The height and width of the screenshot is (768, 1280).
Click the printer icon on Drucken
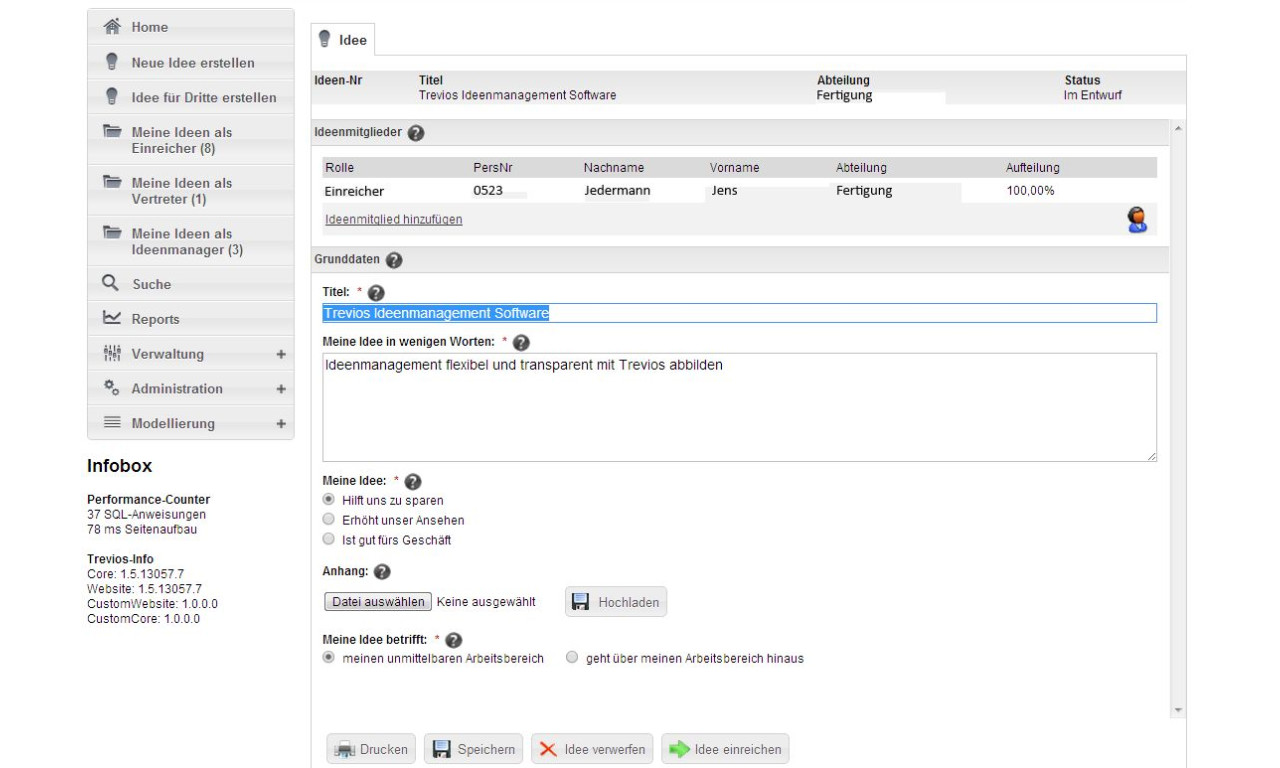tap(345, 749)
